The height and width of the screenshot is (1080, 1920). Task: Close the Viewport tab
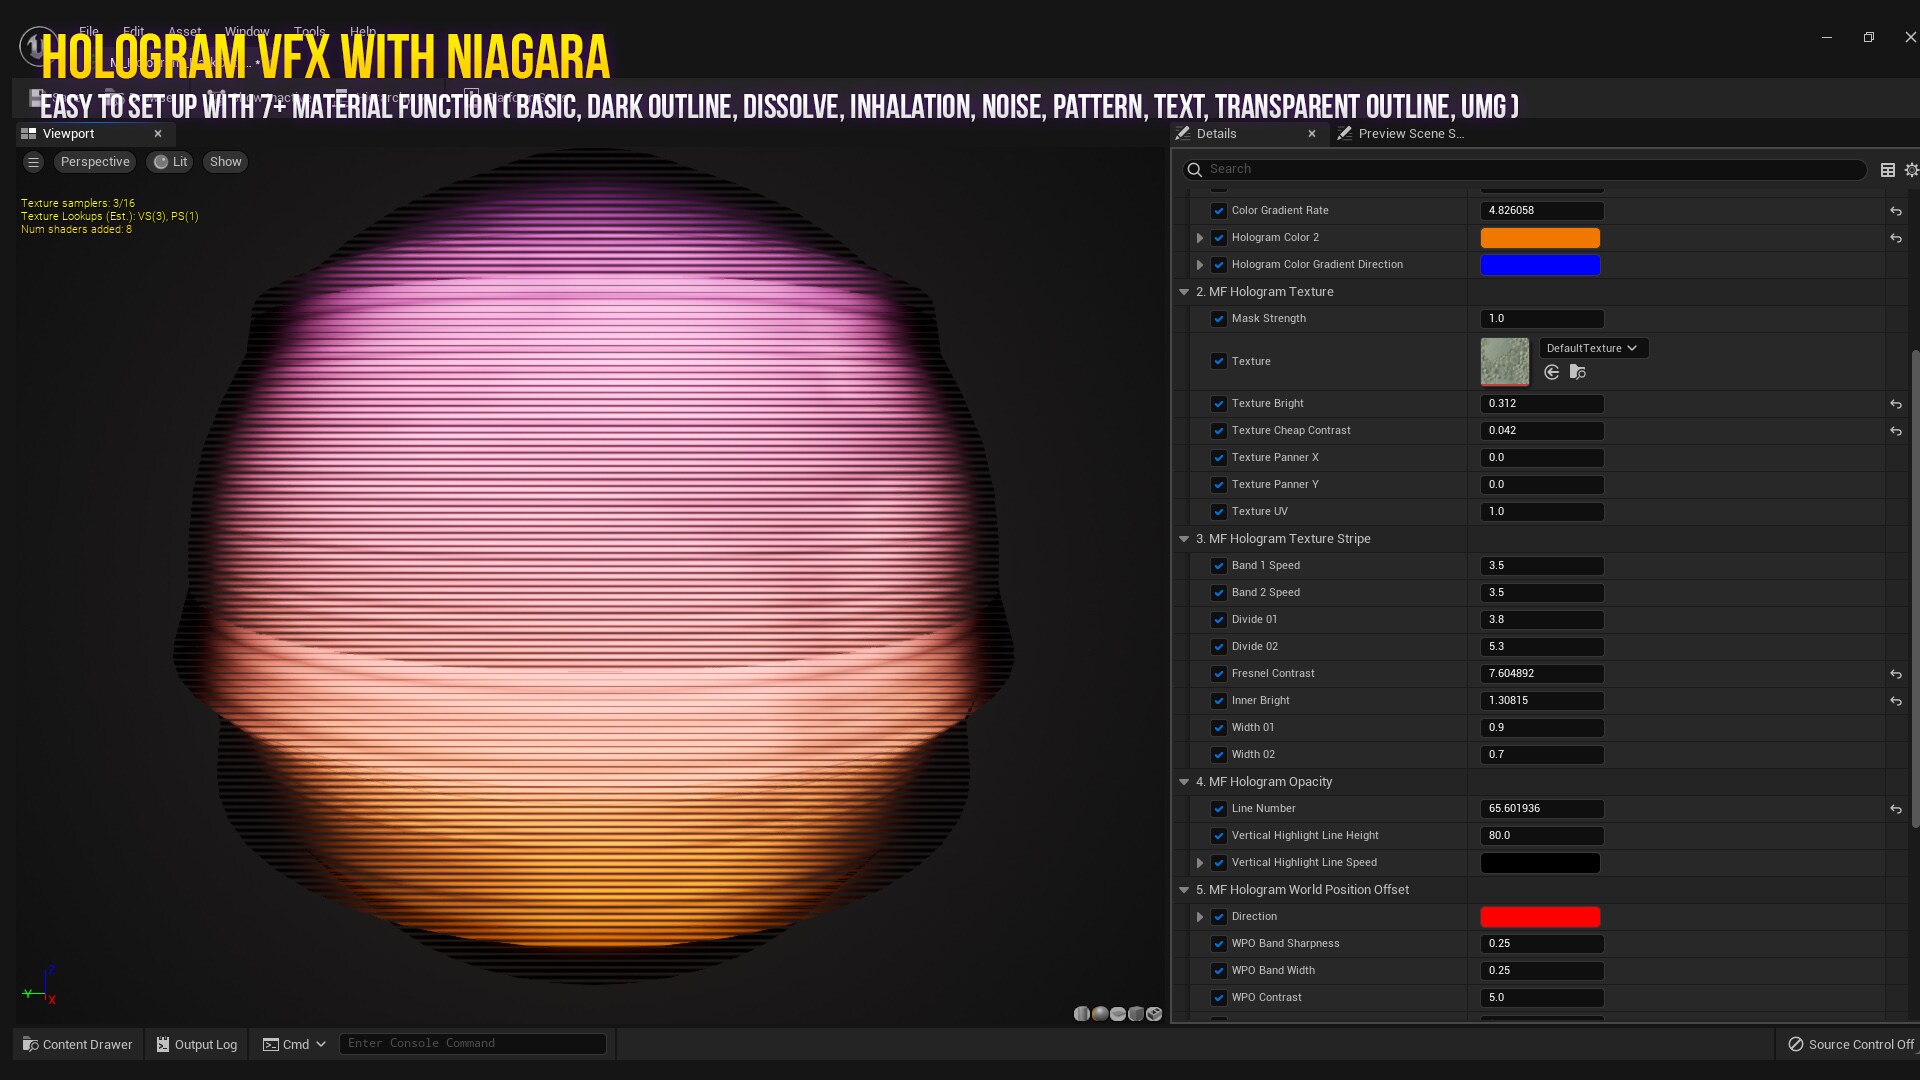158,133
